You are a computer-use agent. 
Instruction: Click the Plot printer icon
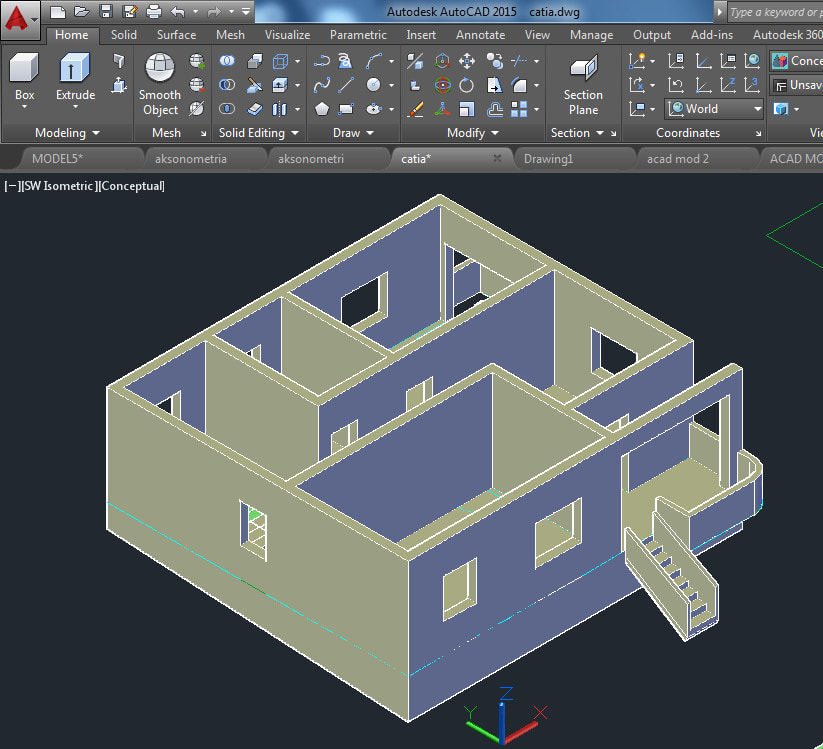[x=154, y=11]
